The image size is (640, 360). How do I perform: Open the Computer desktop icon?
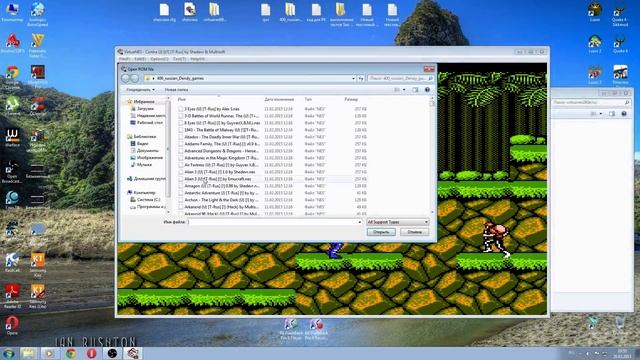(x=12, y=12)
